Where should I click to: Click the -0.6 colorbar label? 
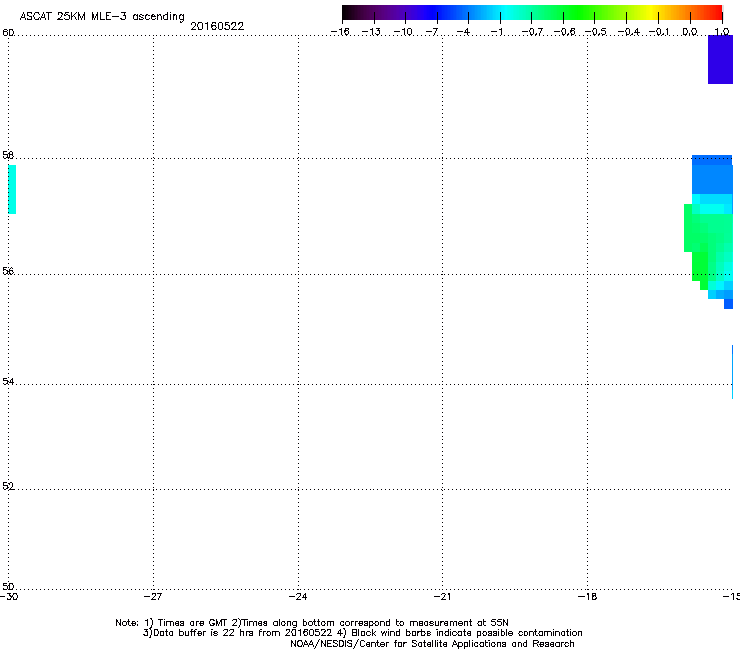click(564, 32)
